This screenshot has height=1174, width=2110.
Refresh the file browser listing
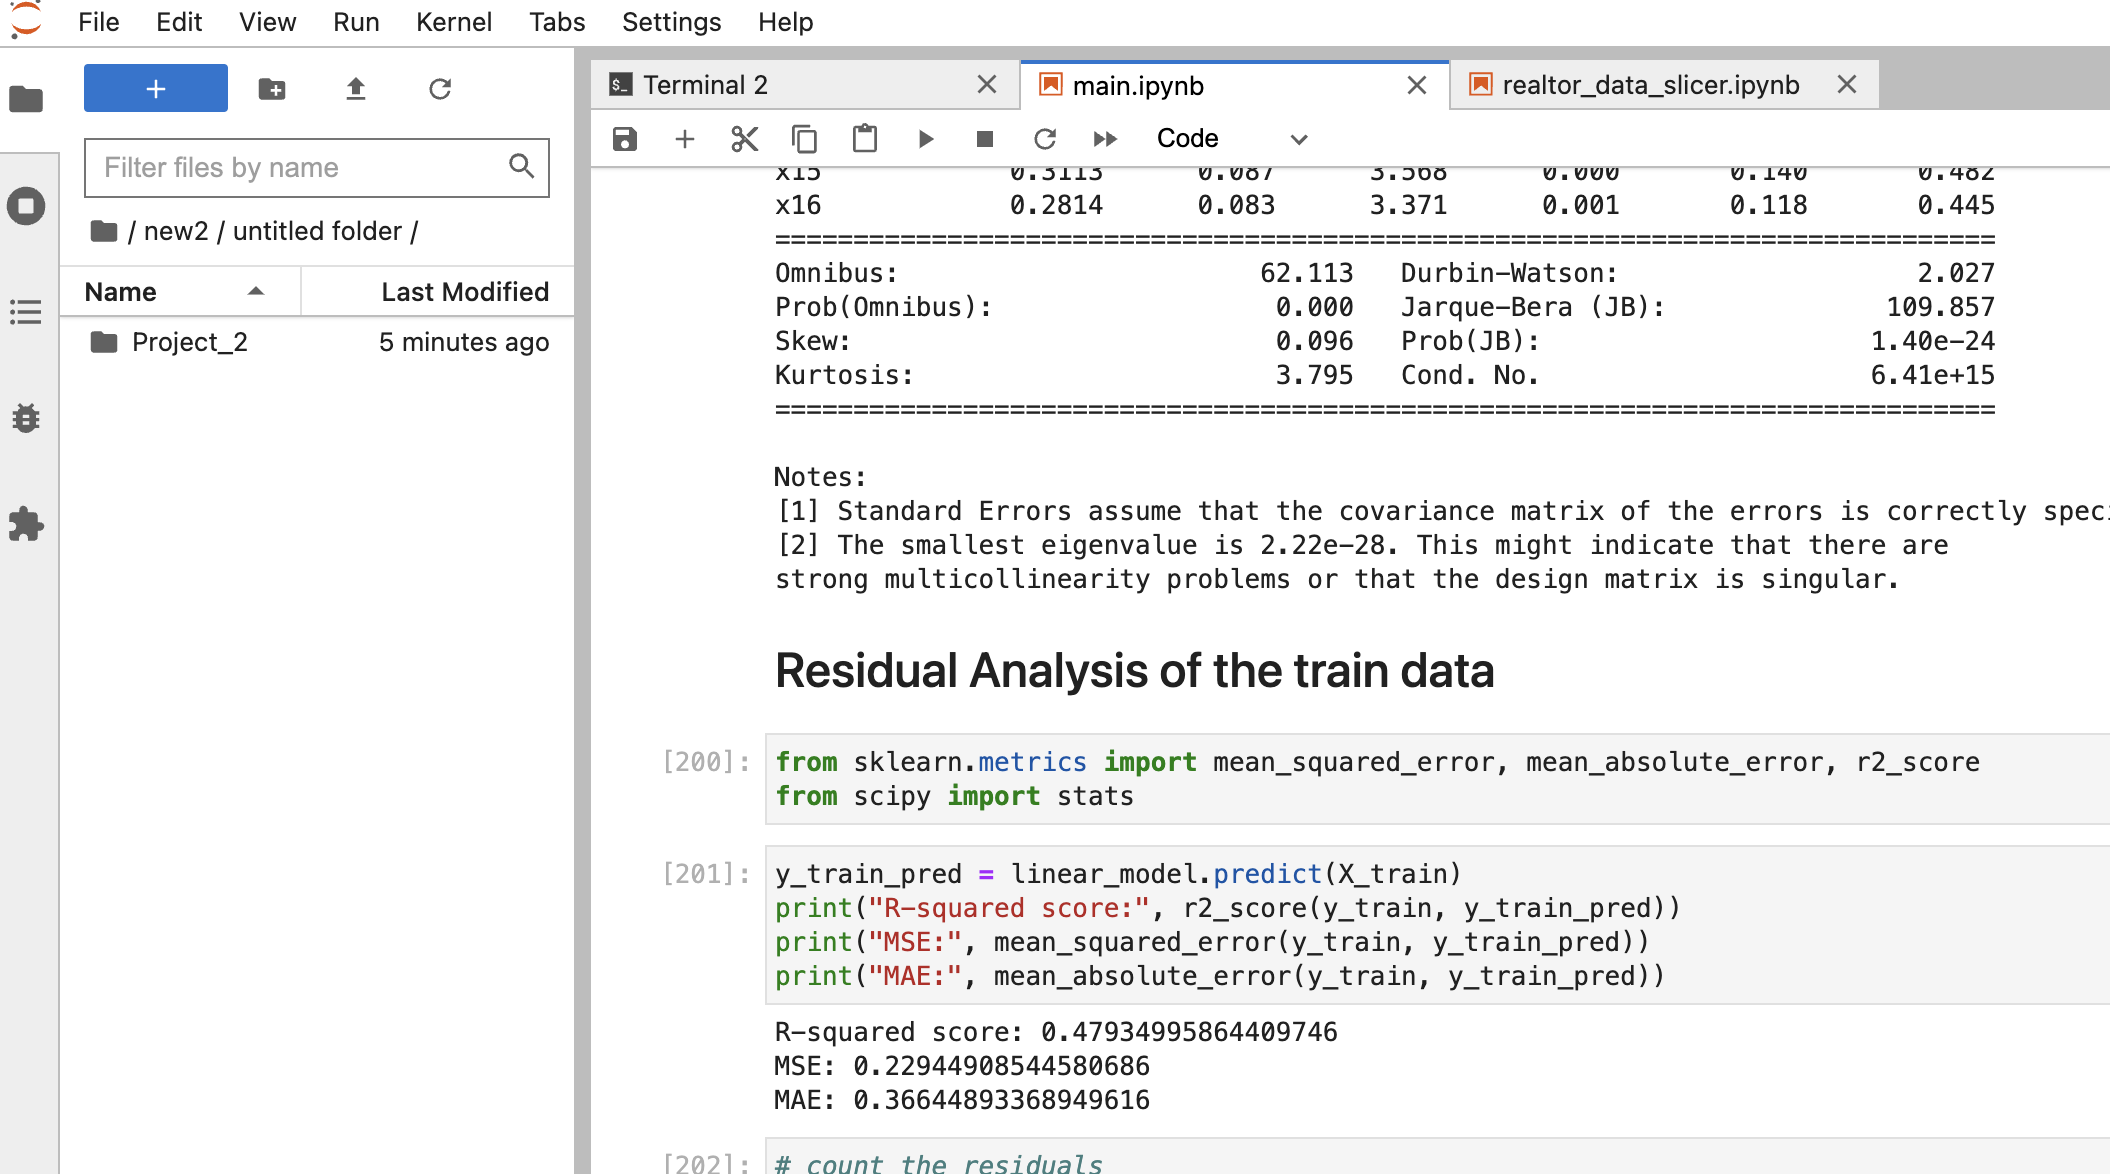440,89
